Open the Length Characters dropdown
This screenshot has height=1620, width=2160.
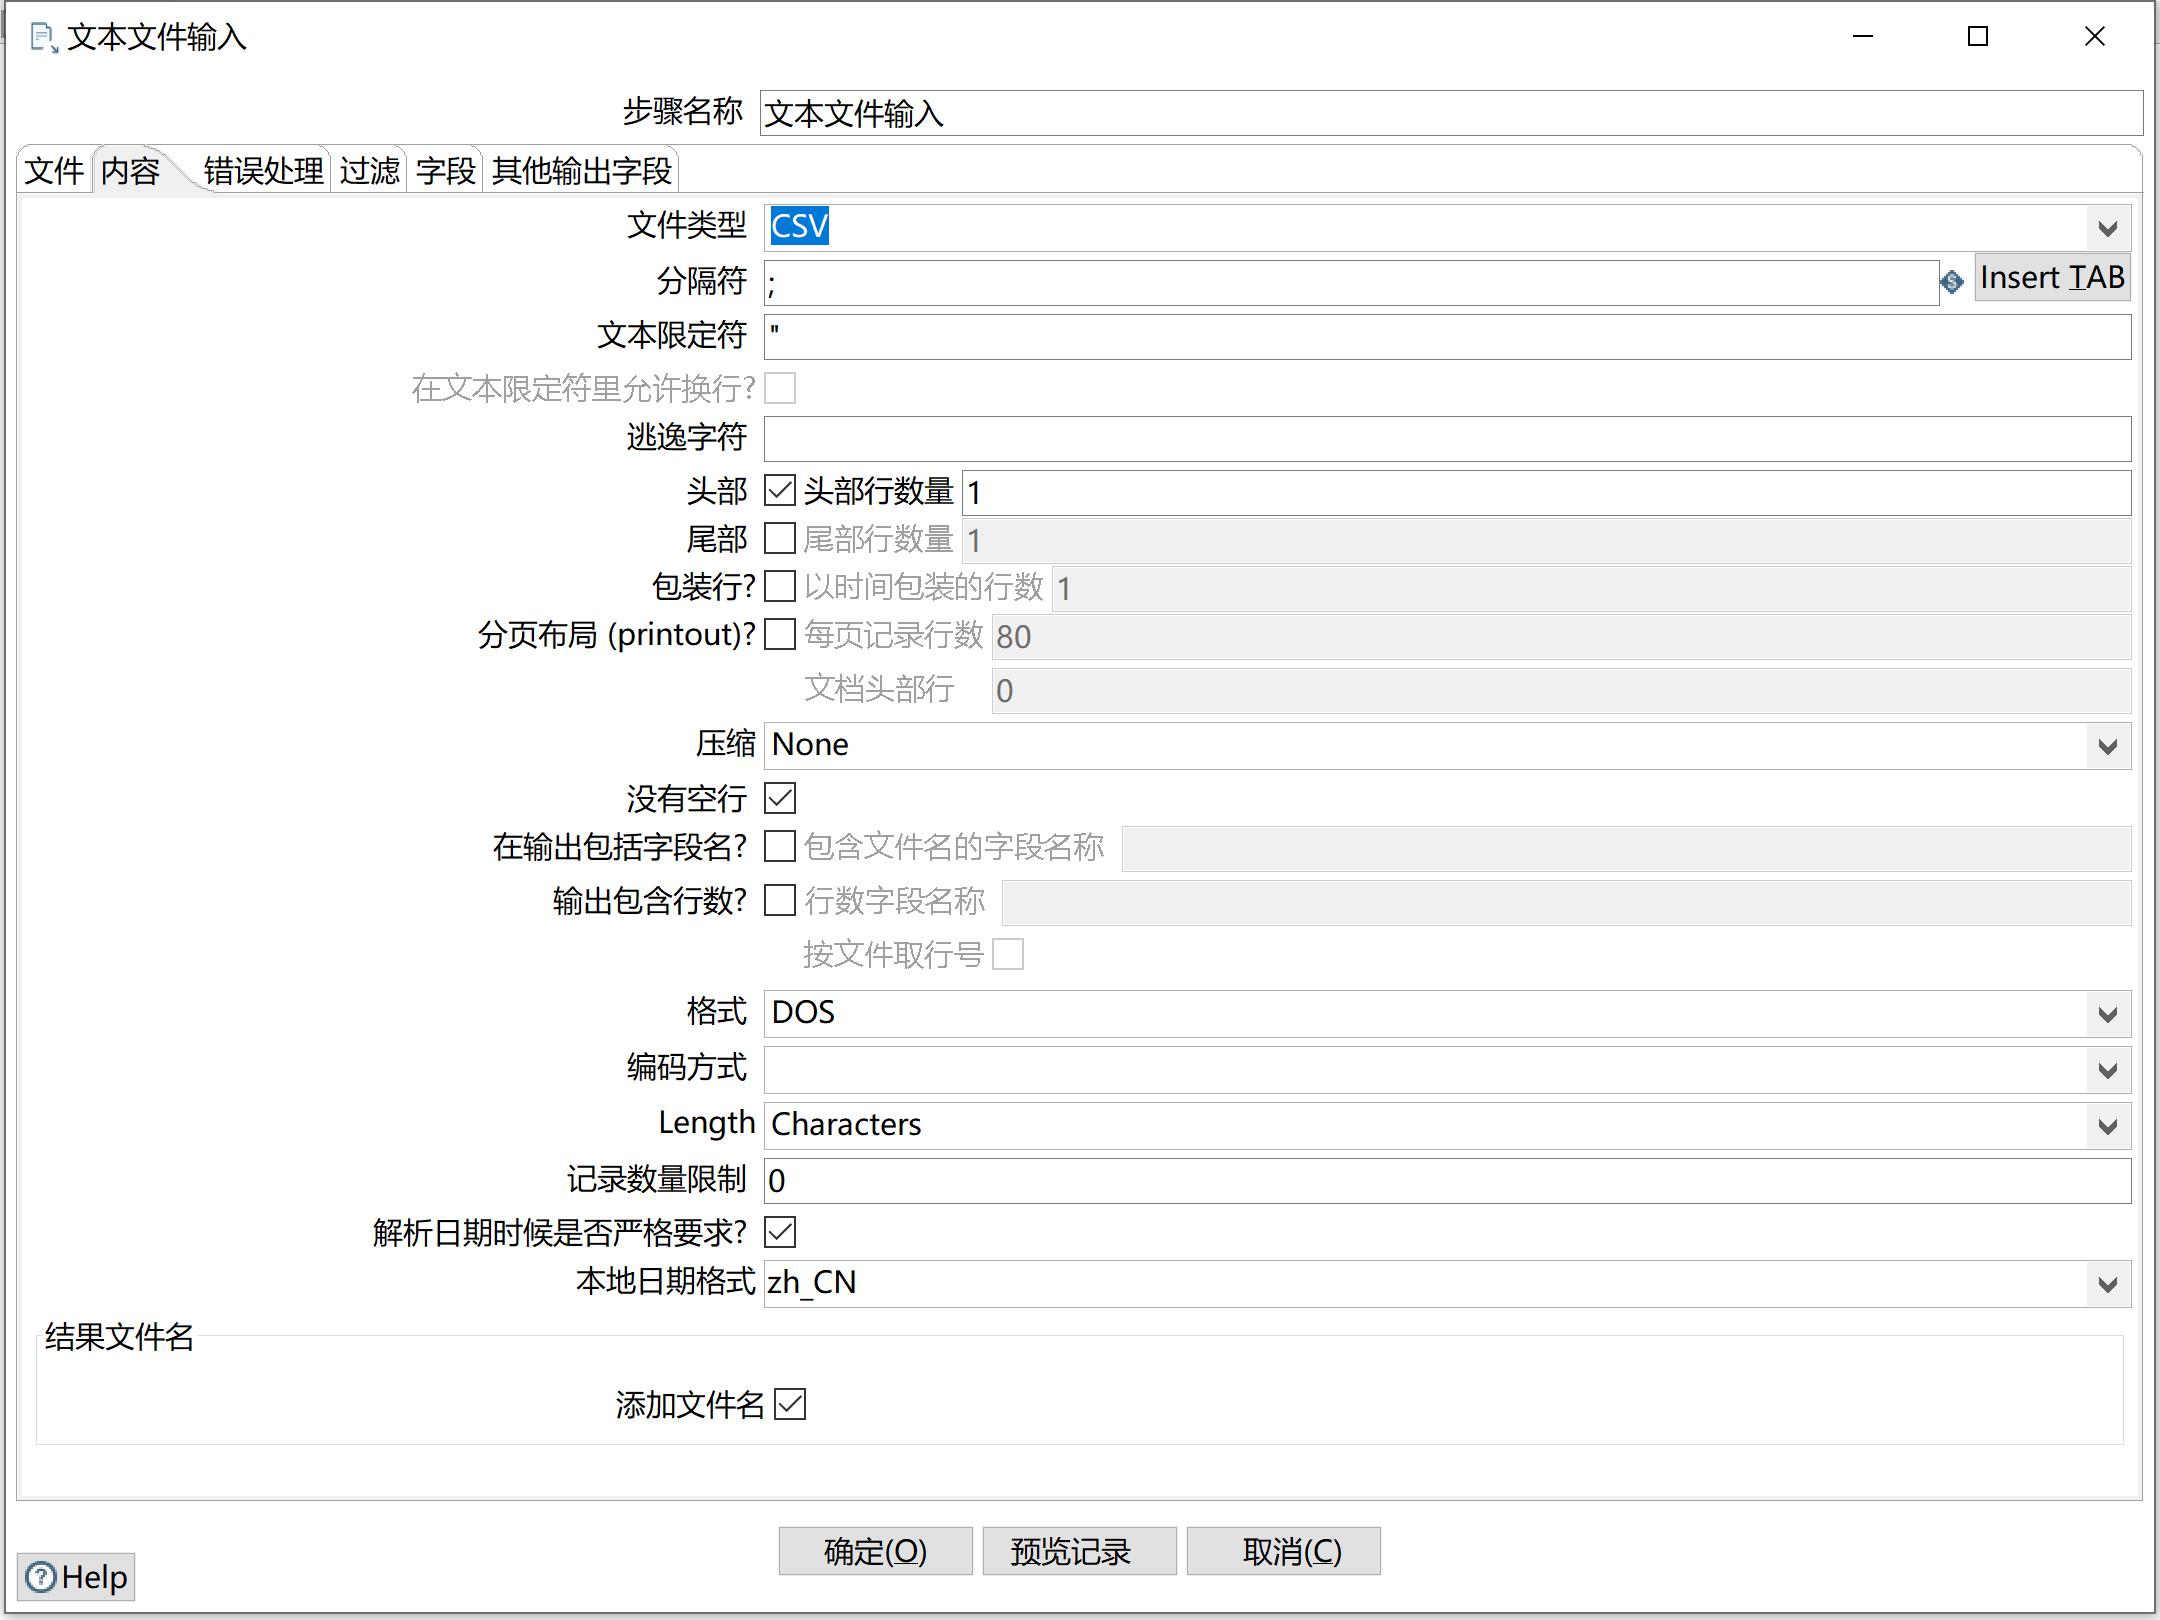pyautogui.click(x=2108, y=1126)
